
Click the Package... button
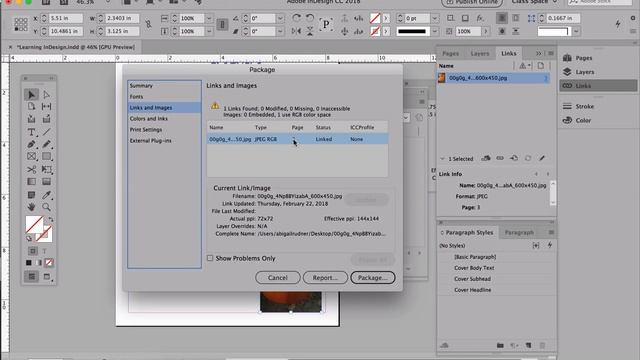point(373,278)
